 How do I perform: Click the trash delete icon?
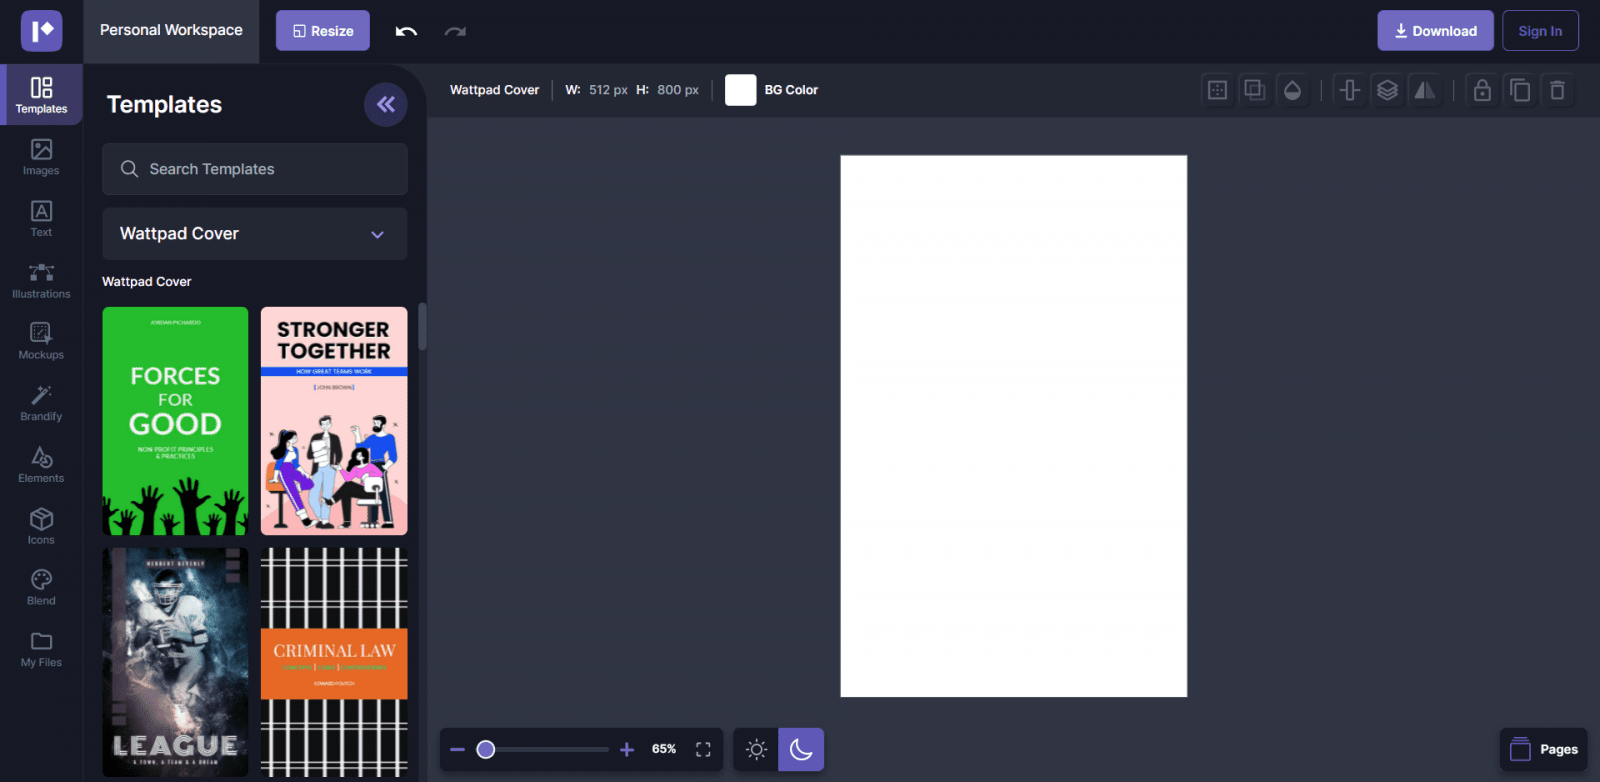click(1557, 90)
